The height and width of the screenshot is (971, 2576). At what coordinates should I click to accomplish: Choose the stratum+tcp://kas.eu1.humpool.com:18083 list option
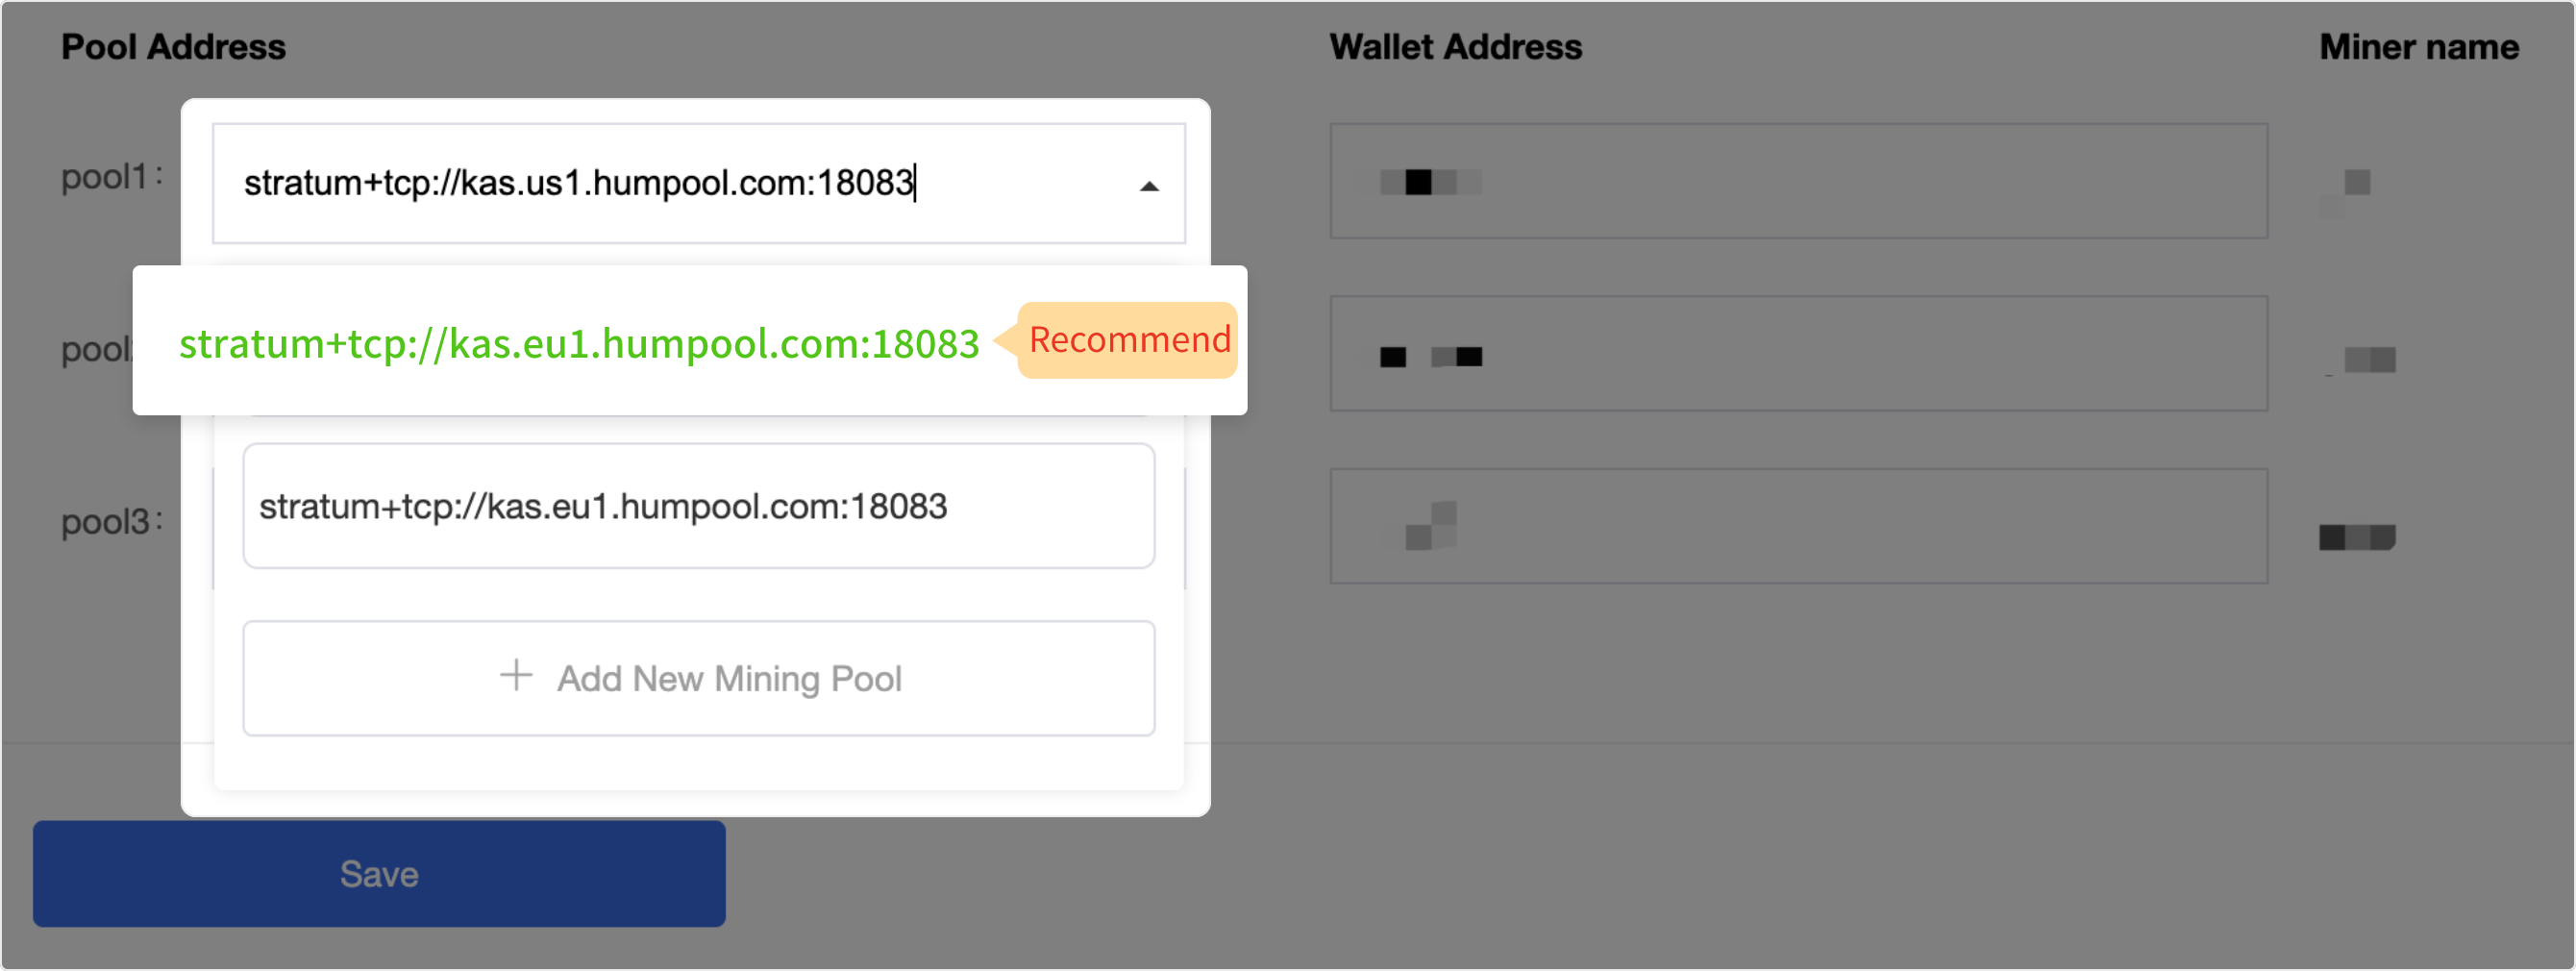point(698,506)
